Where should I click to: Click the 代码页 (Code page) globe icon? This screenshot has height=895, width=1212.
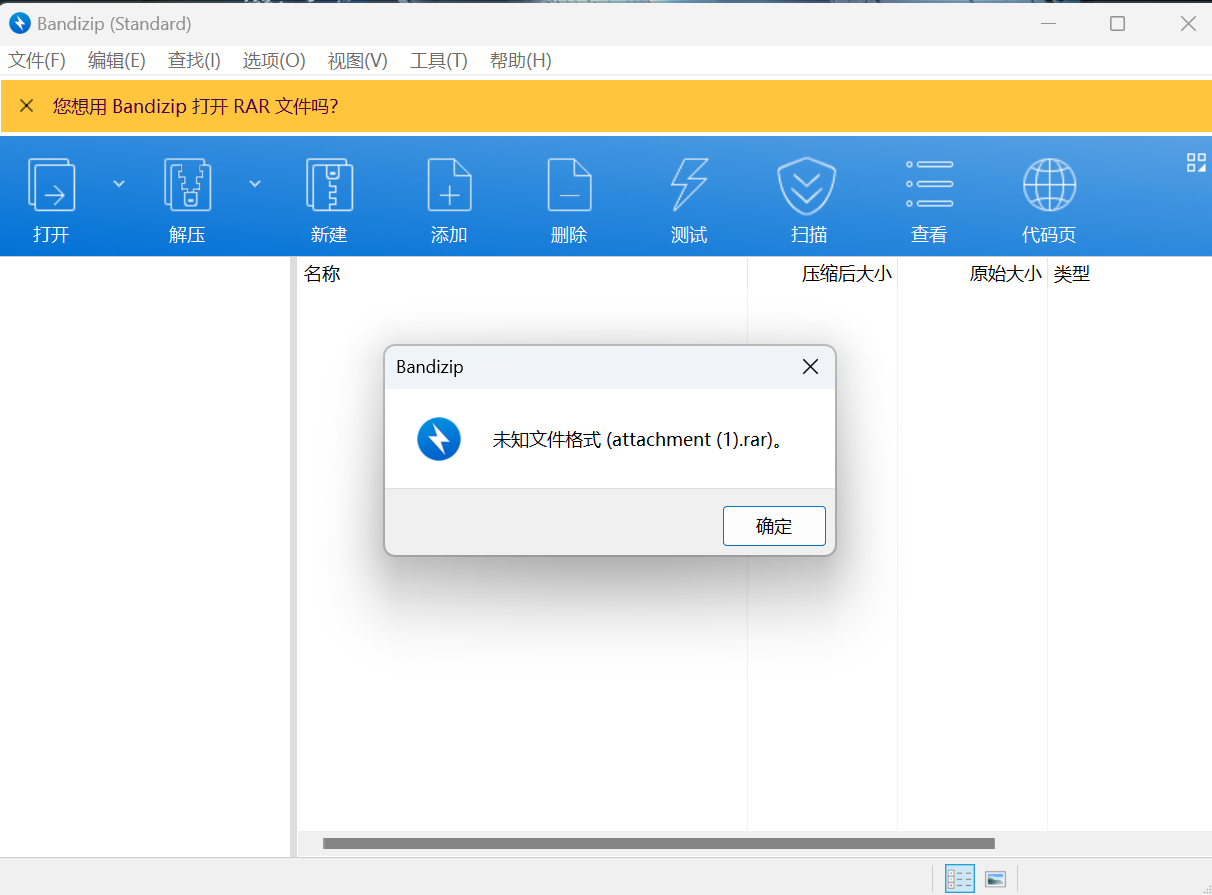pyautogui.click(x=1049, y=185)
